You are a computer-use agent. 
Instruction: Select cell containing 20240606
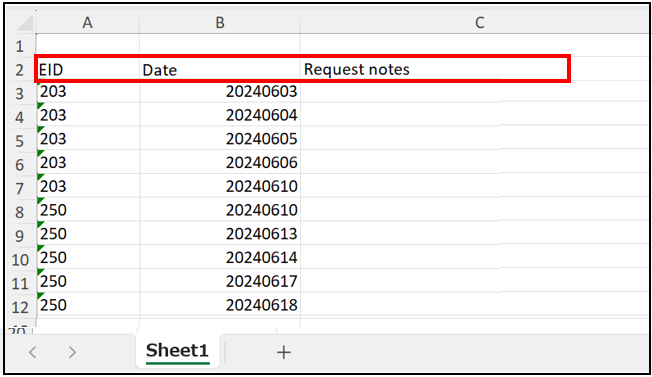[x=220, y=163]
